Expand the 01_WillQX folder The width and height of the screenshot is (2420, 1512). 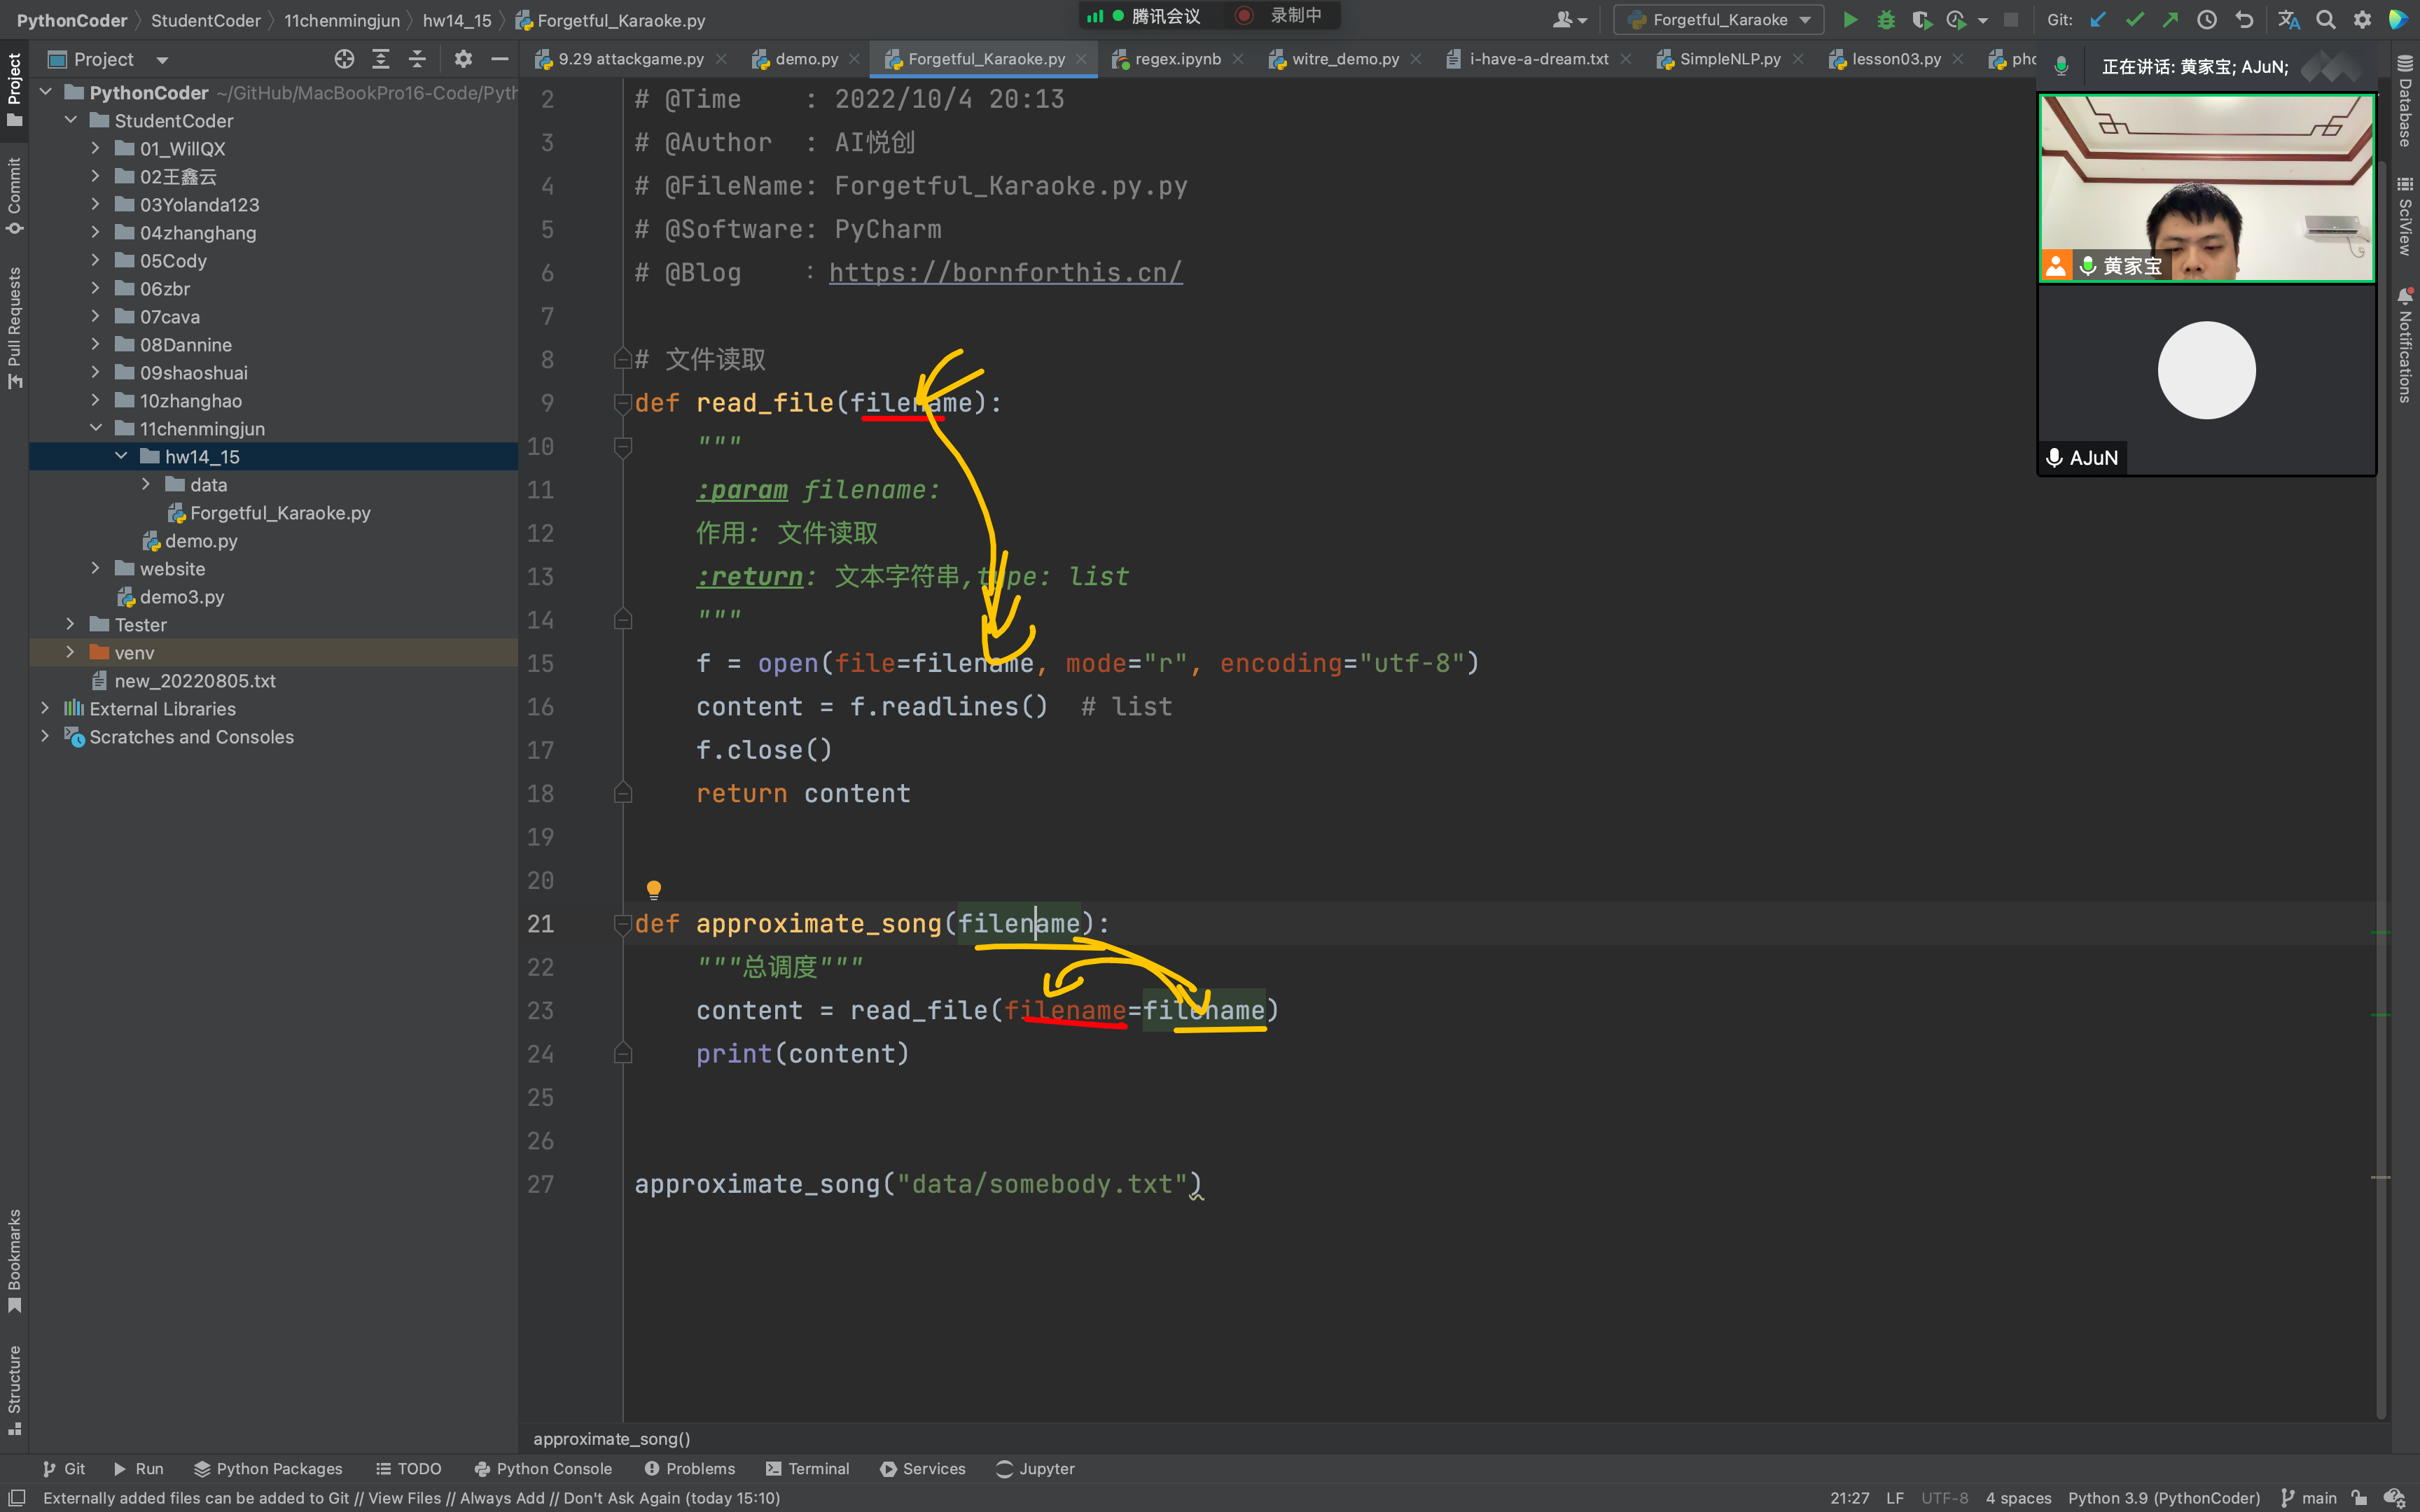(x=95, y=148)
